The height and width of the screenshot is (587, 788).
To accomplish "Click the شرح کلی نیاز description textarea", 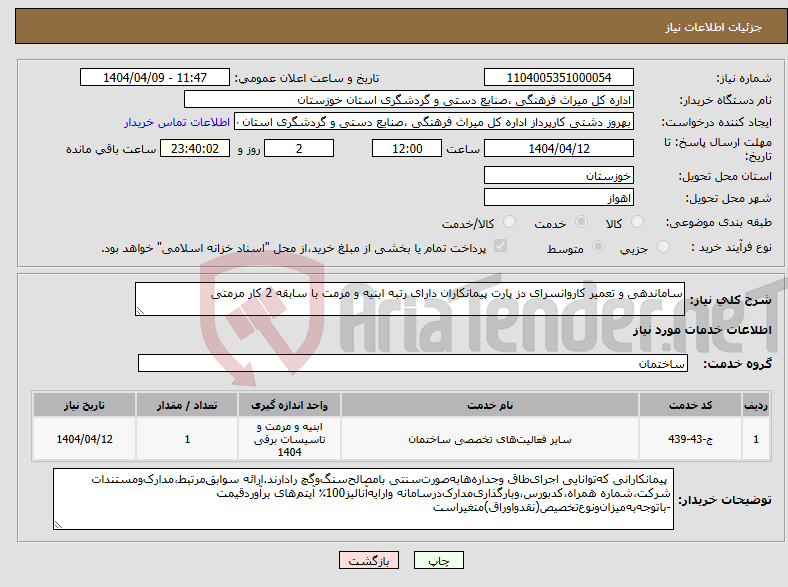I will pyautogui.click(x=410, y=299).
